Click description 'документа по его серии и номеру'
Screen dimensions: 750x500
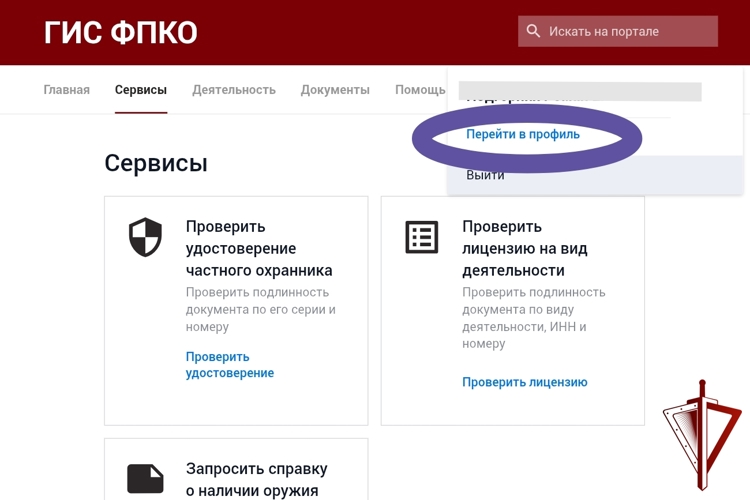pos(261,318)
